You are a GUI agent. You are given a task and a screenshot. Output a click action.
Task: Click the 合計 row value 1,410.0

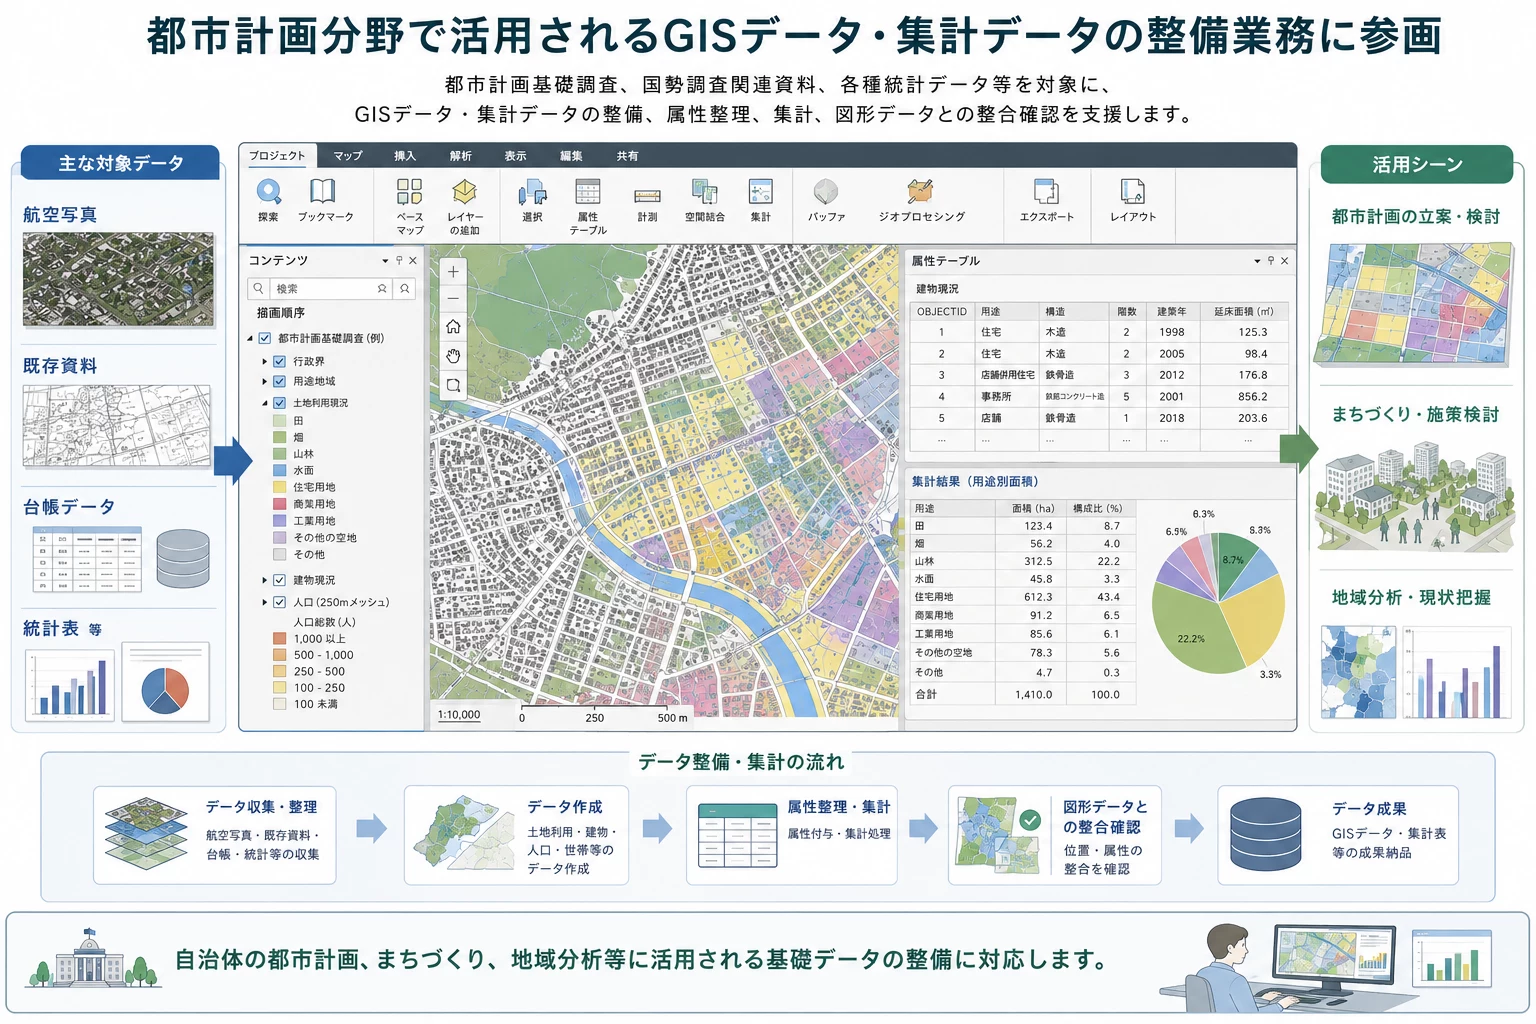pos(1033,694)
